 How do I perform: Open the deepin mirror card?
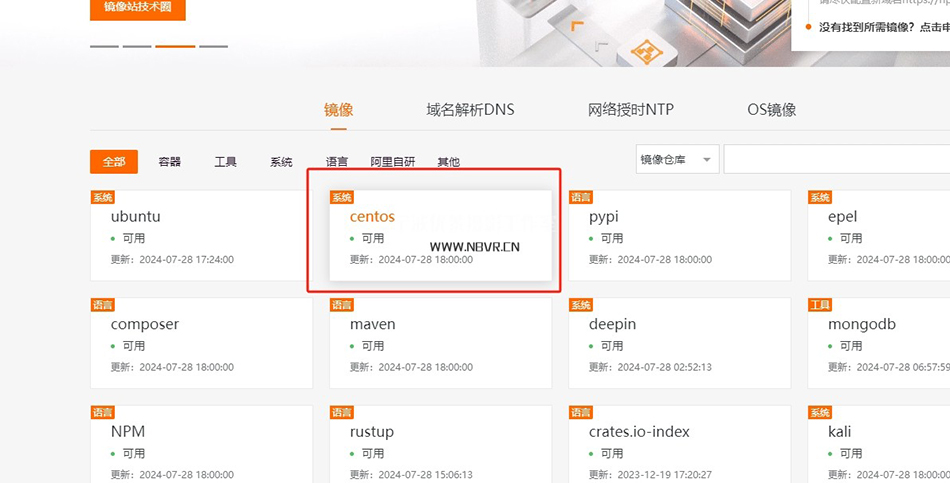(679, 343)
